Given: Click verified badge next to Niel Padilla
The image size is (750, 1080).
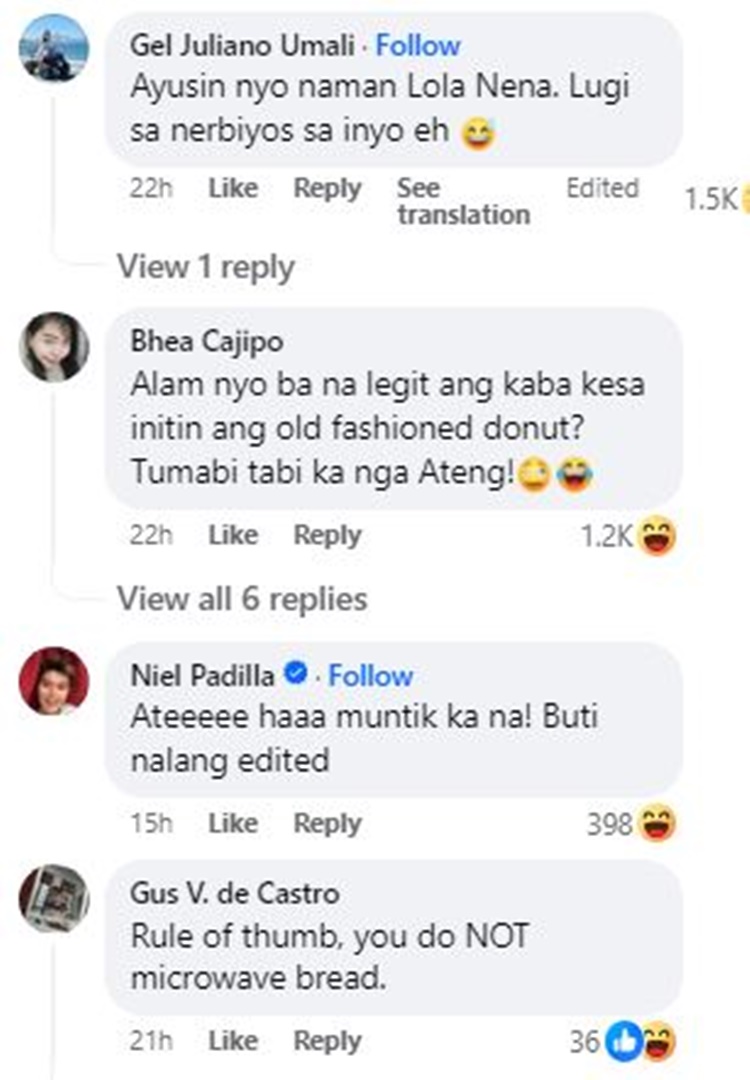Looking at the screenshot, I should (x=295, y=676).
